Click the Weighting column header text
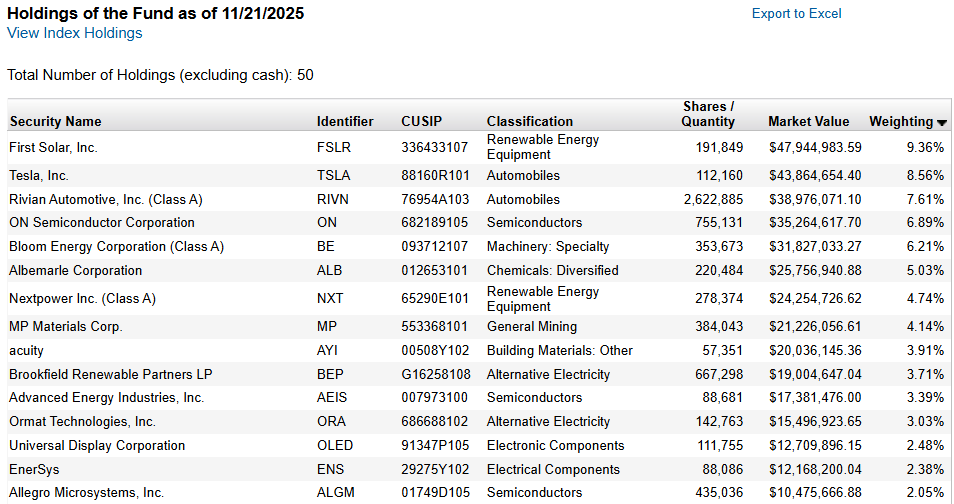 pos(900,122)
